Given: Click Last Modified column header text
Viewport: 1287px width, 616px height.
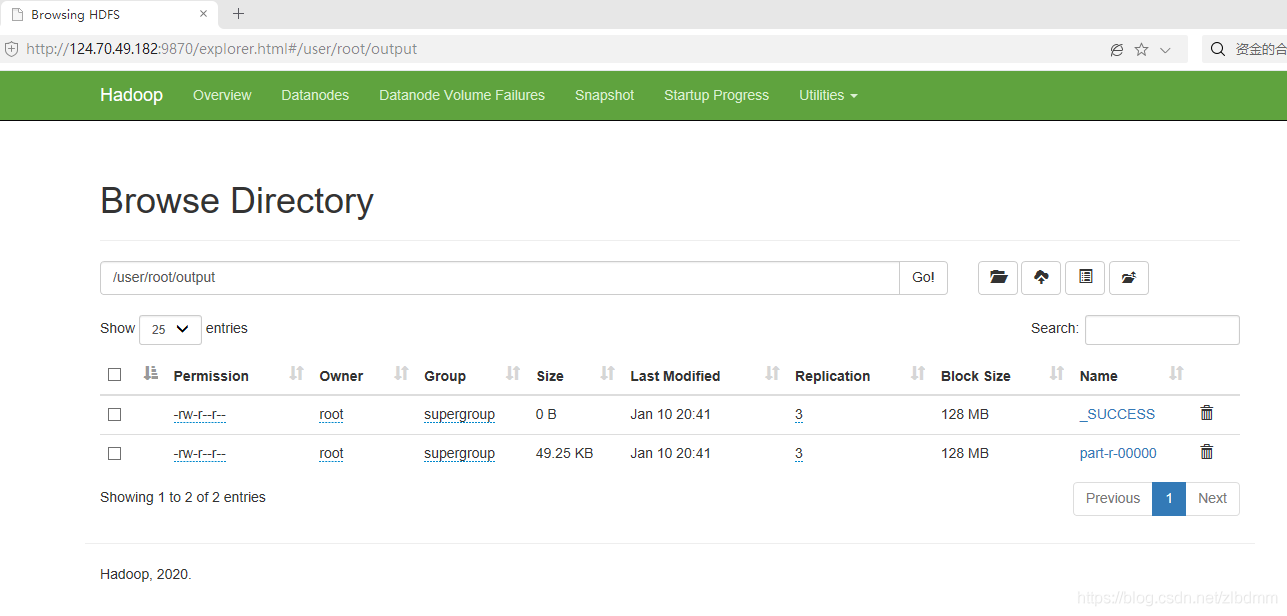Looking at the screenshot, I should [675, 376].
